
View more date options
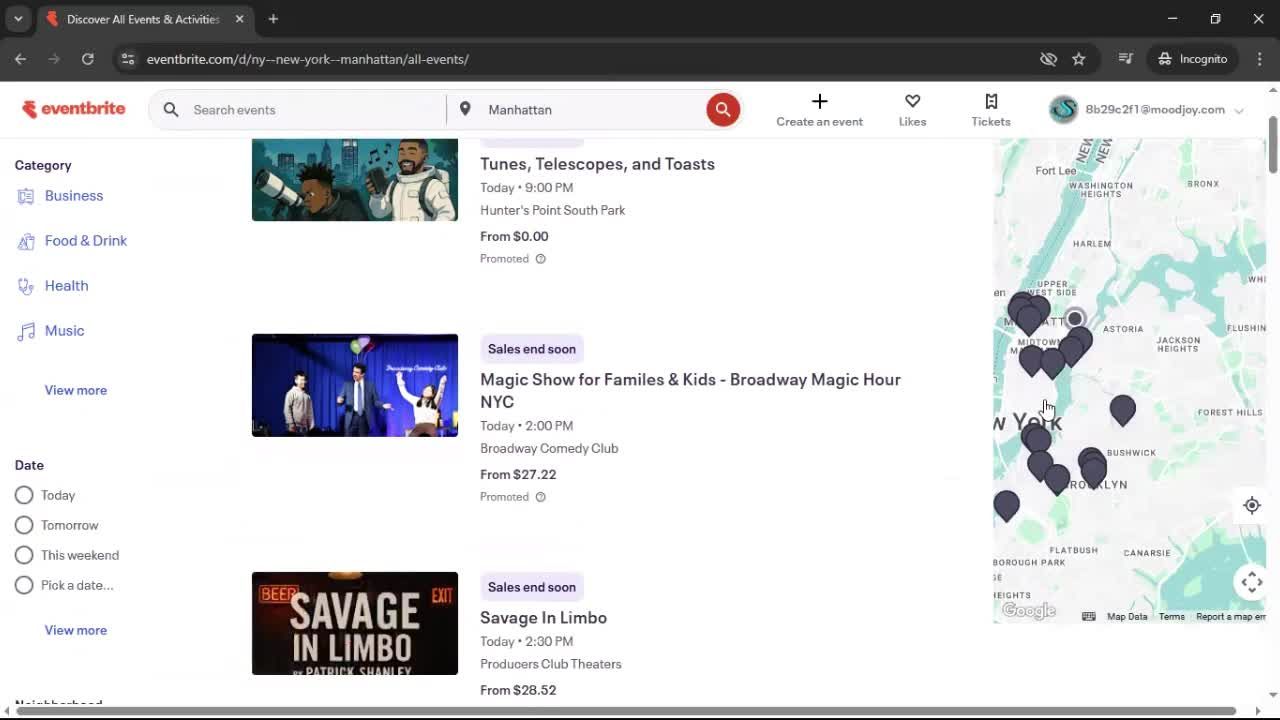click(75, 630)
